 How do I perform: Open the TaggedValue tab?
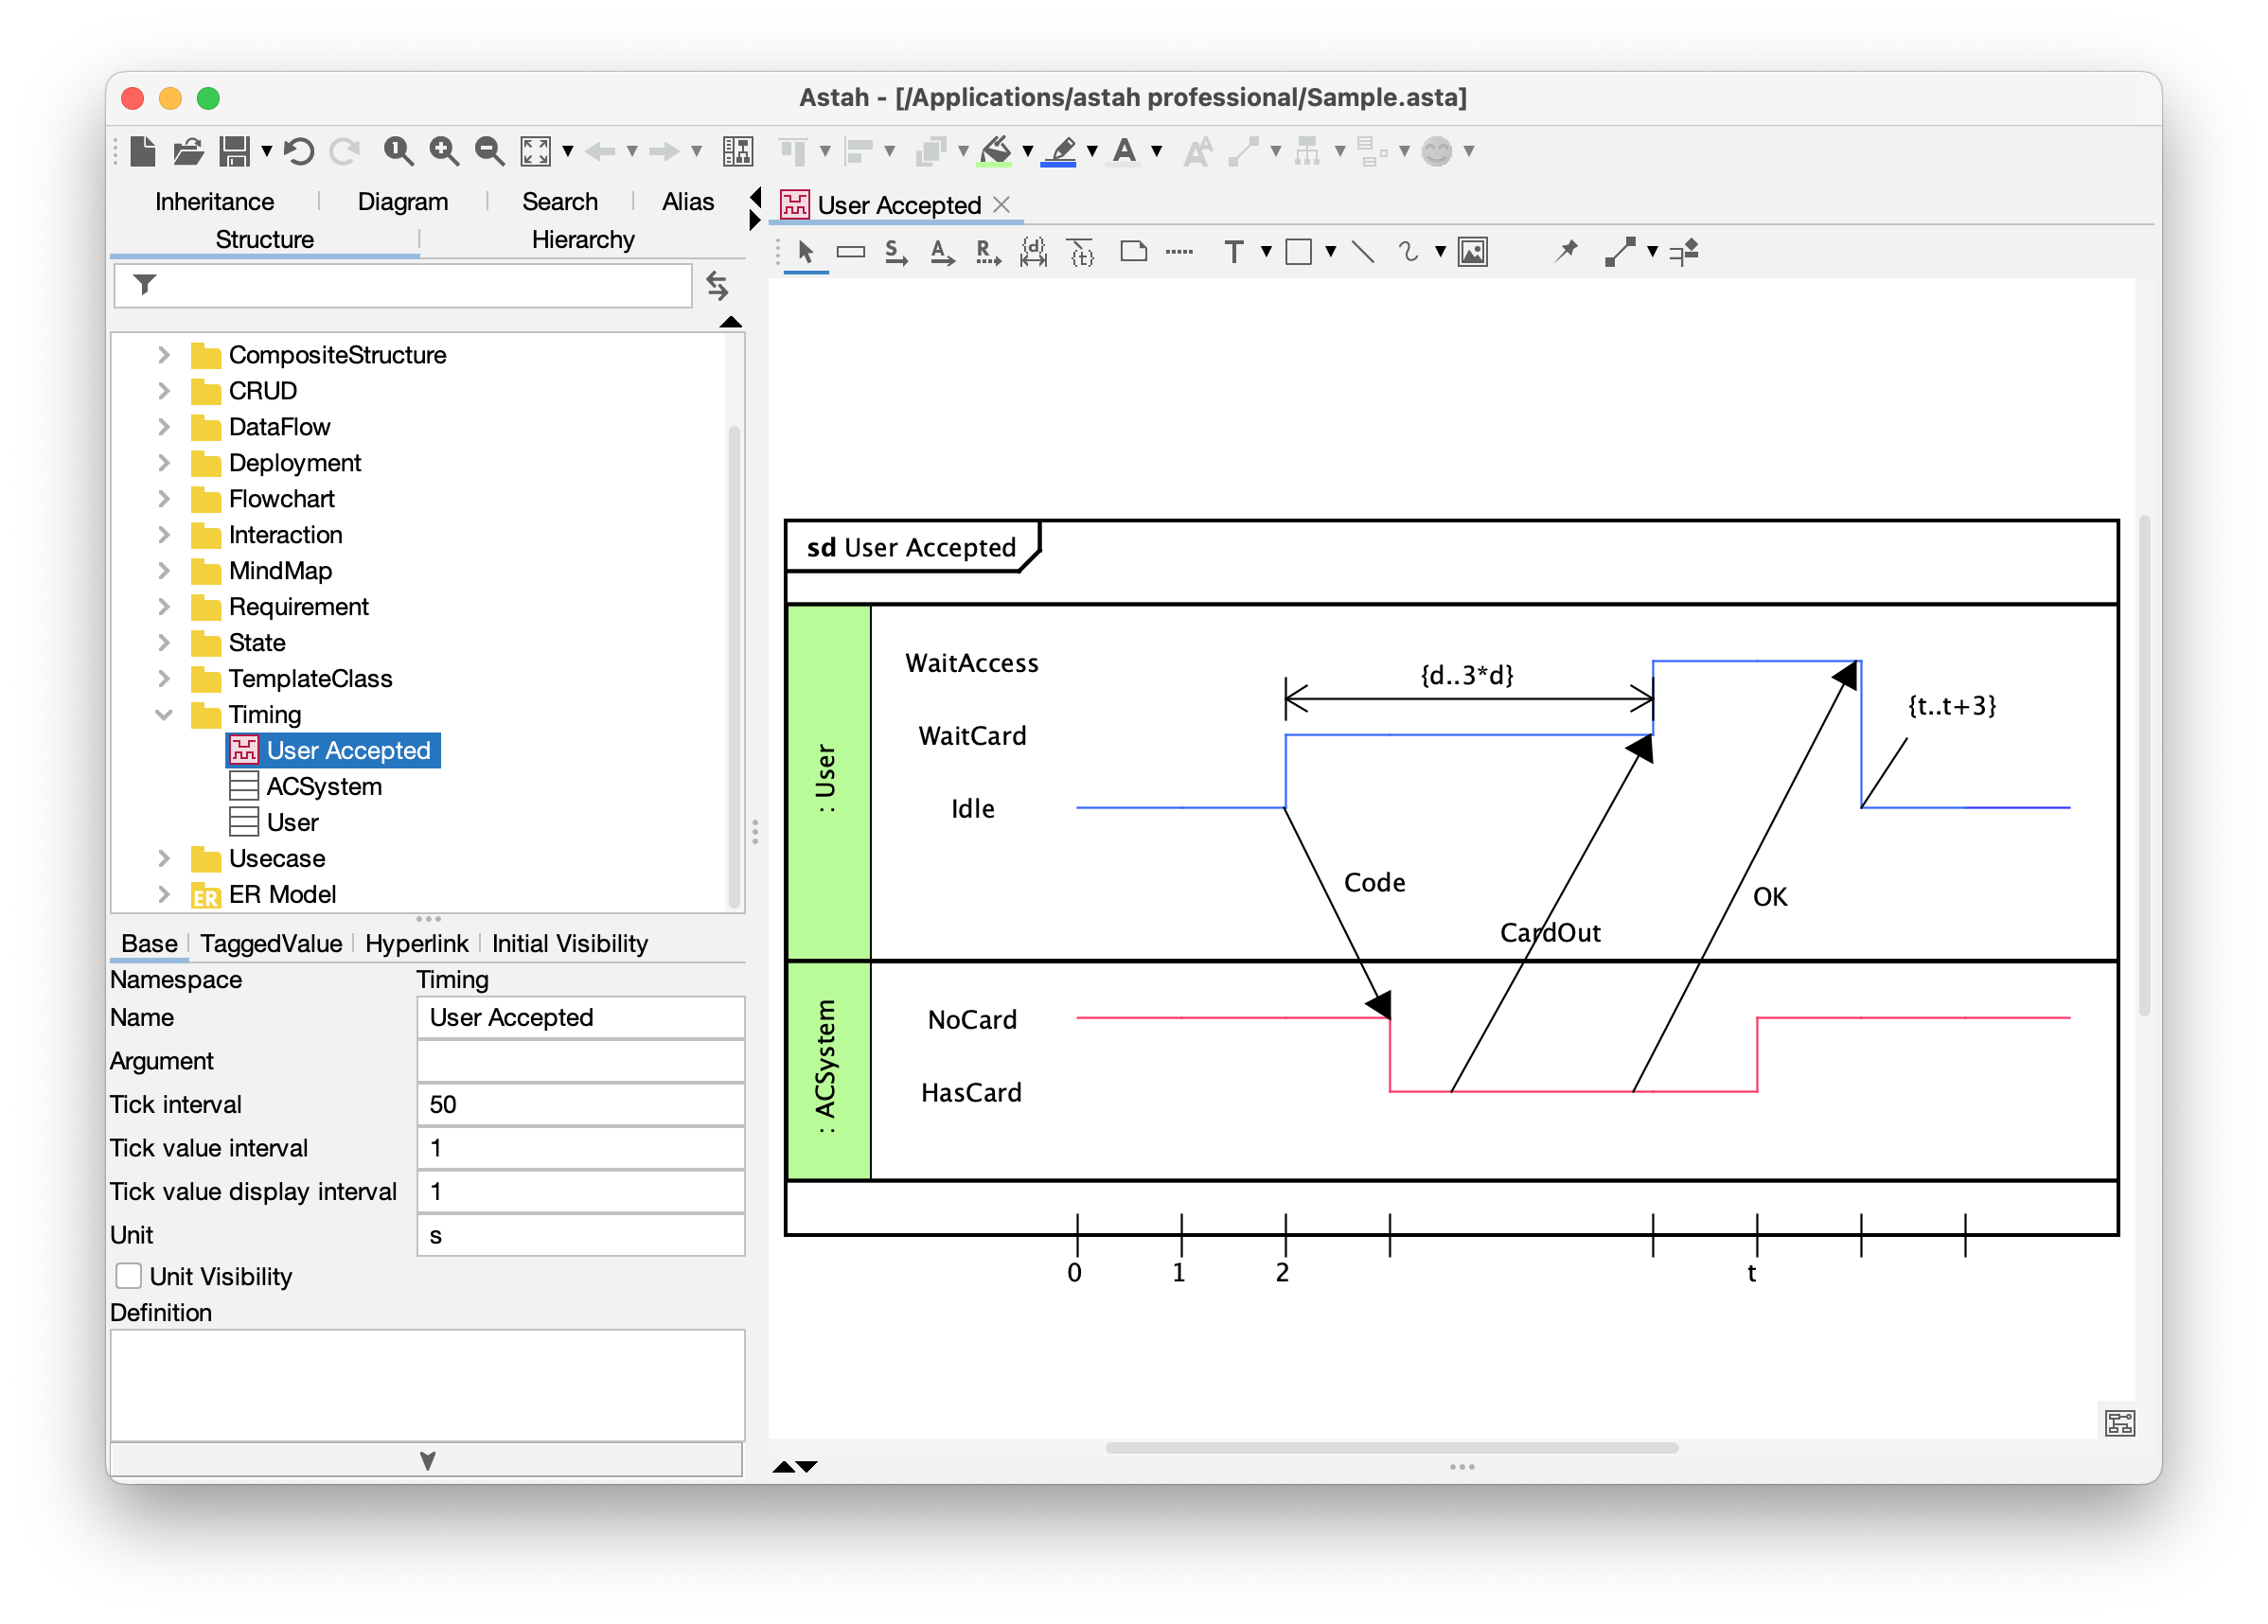270,943
